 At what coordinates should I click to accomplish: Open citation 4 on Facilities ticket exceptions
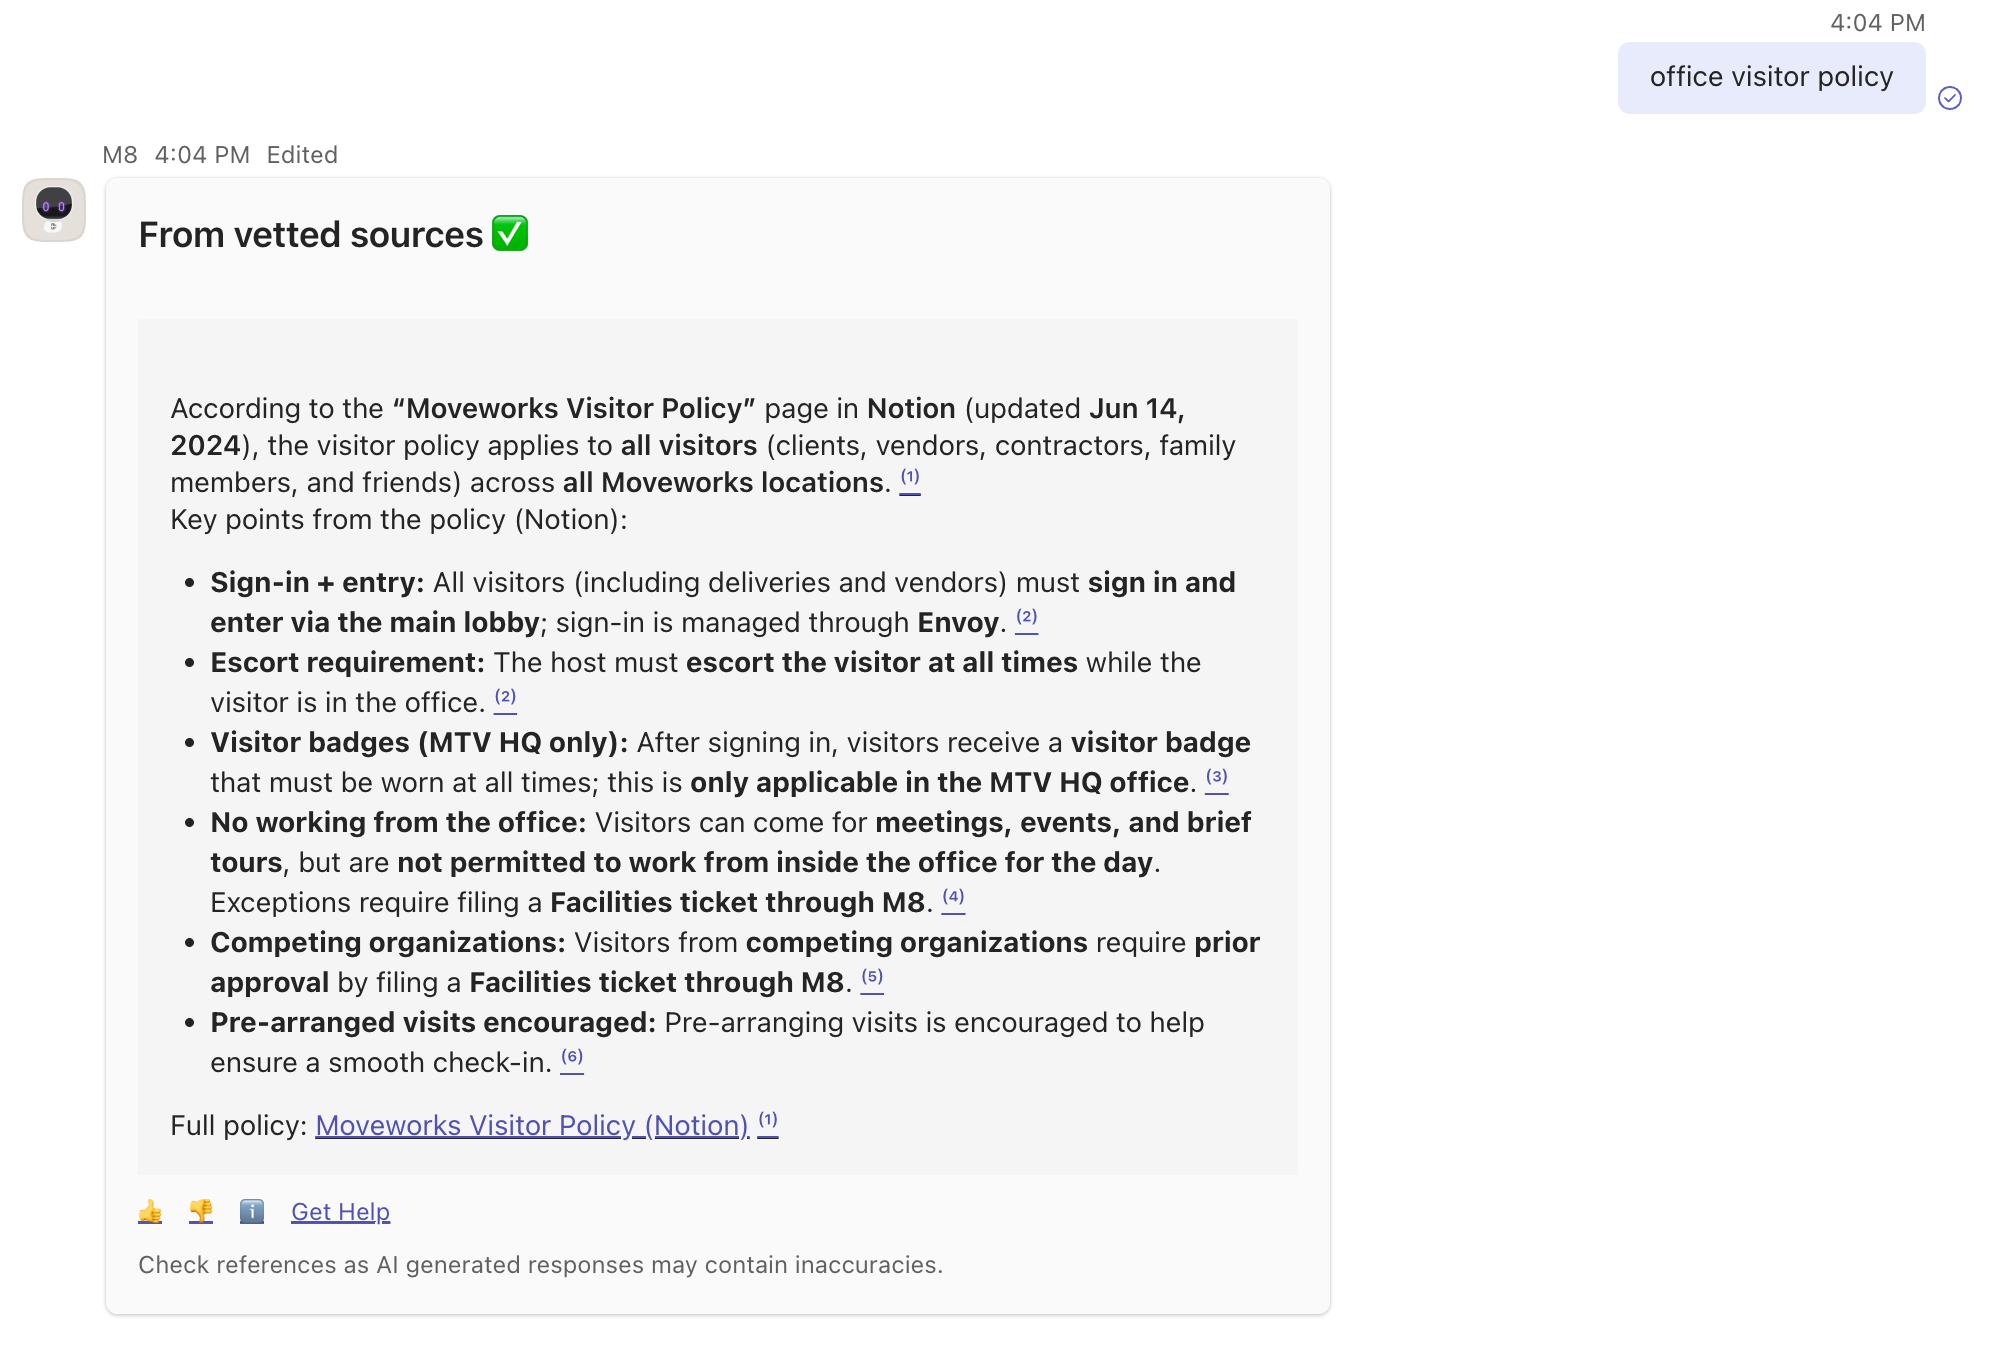click(954, 898)
